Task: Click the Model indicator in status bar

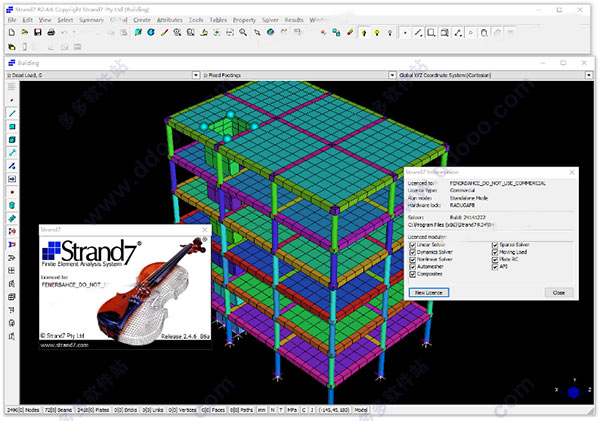Action: tap(361, 410)
